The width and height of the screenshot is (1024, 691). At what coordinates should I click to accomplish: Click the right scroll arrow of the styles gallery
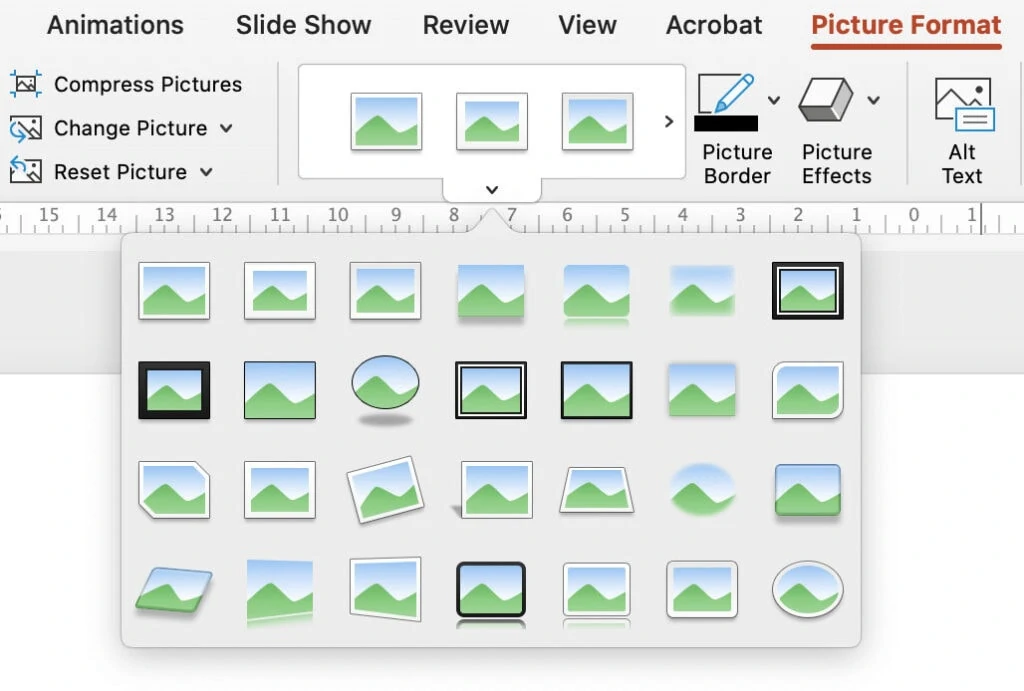pyautogui.click(x=668, y=120)
